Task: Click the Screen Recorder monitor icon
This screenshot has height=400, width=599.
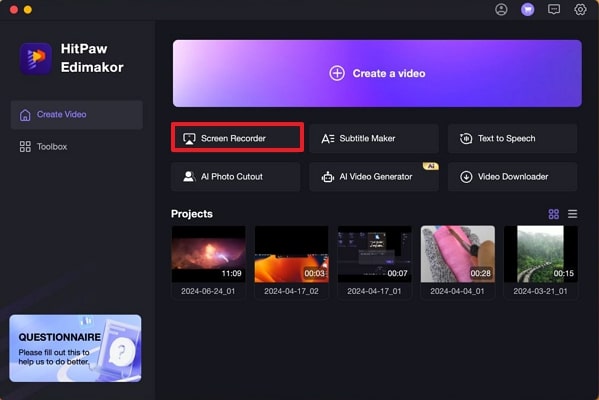Action: (x=189, y=139)
